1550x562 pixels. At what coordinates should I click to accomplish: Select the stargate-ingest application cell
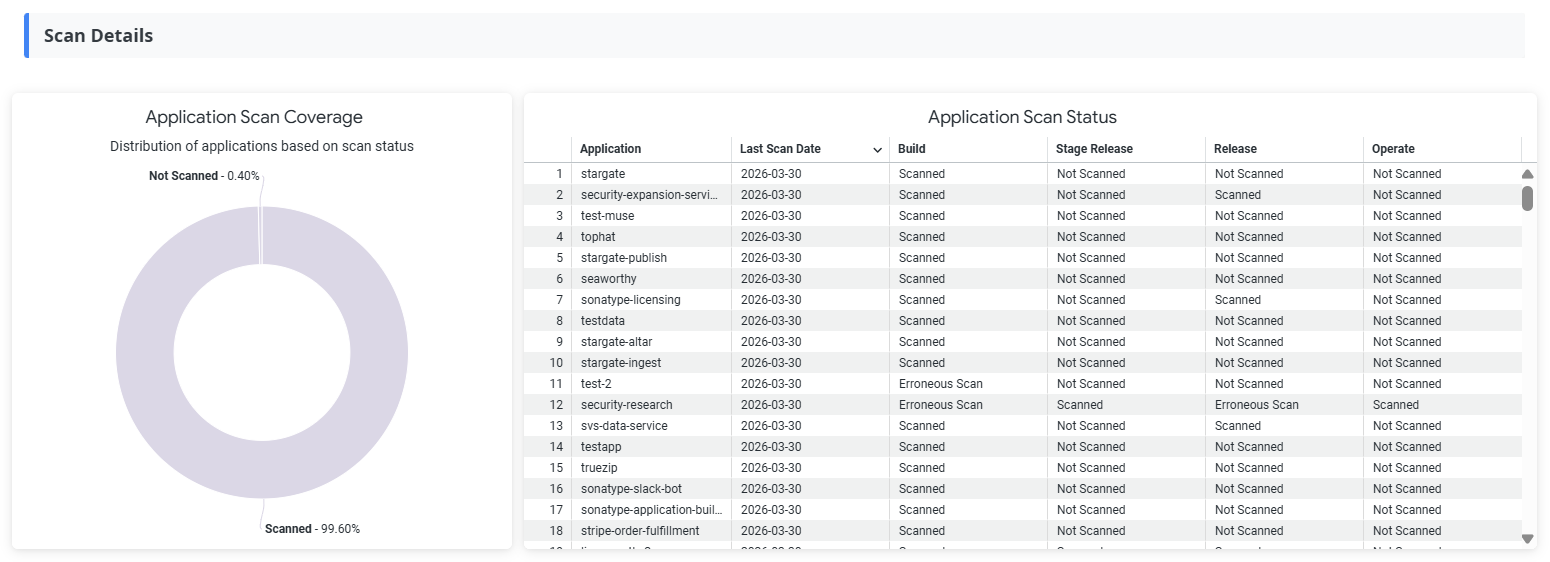point(651,363)
